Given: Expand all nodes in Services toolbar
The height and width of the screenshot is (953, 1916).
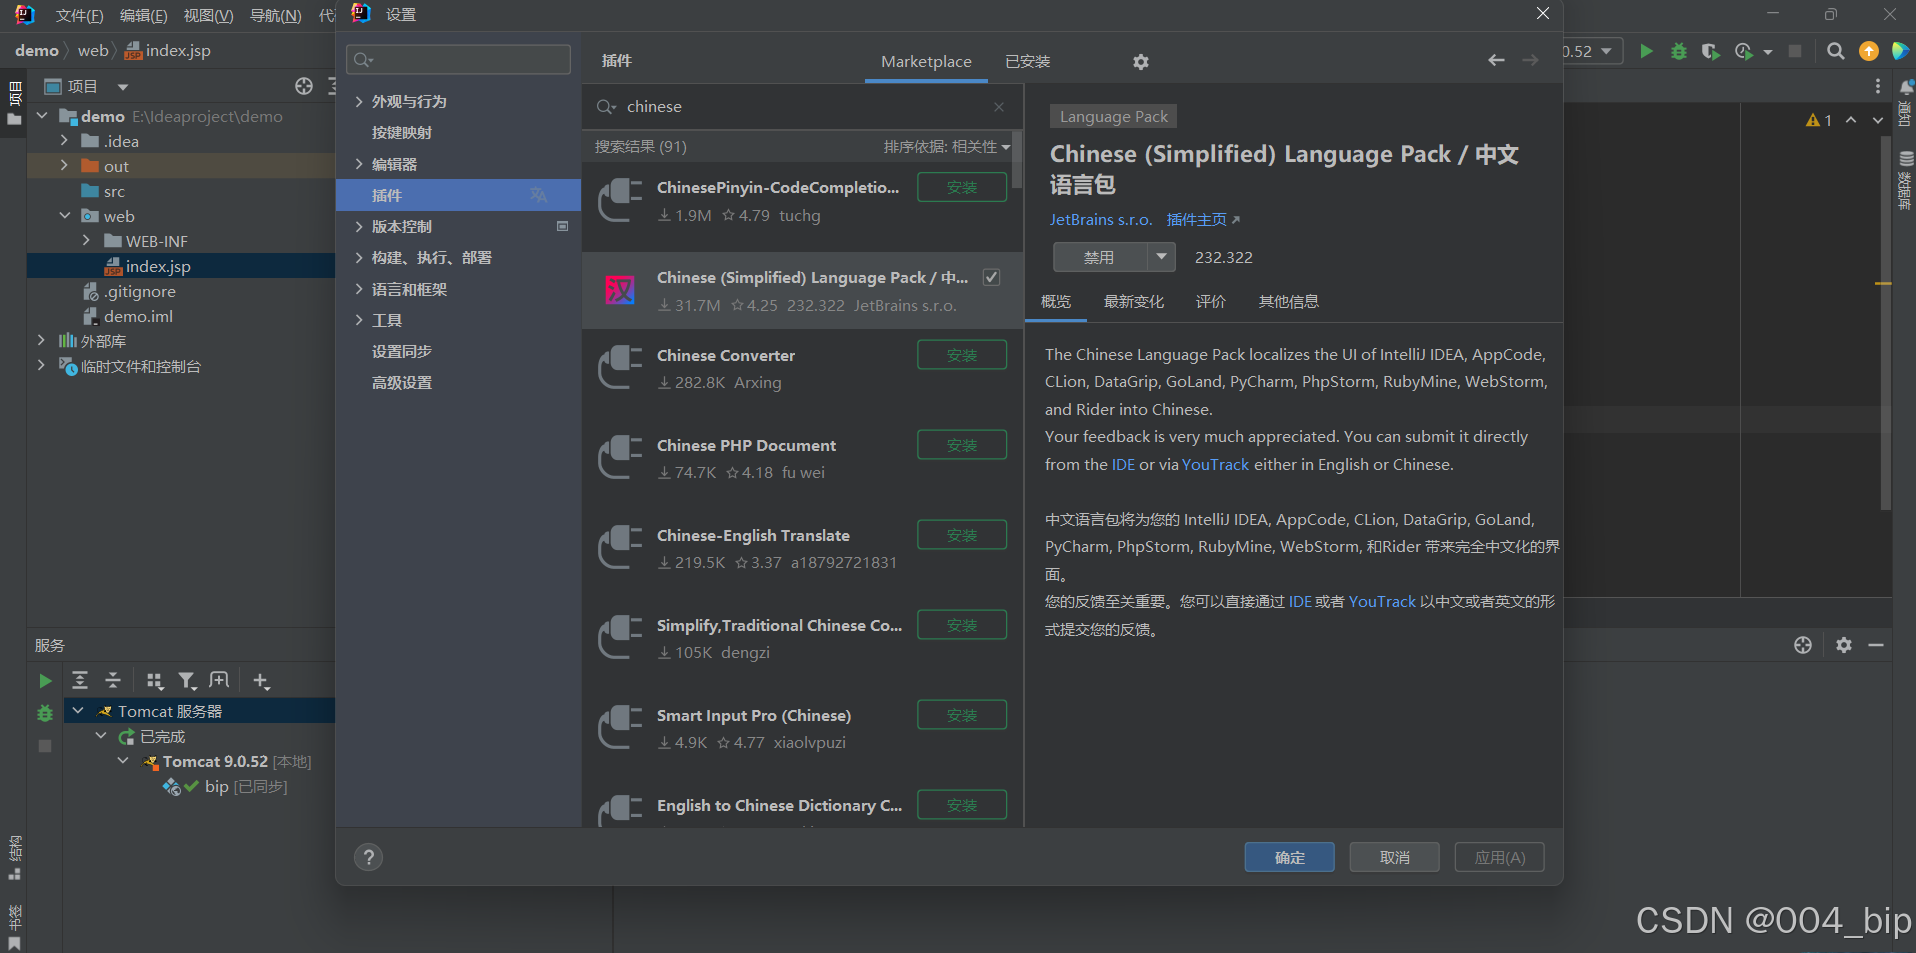Looking at the screenshot, I should click(x=80, y=681).
